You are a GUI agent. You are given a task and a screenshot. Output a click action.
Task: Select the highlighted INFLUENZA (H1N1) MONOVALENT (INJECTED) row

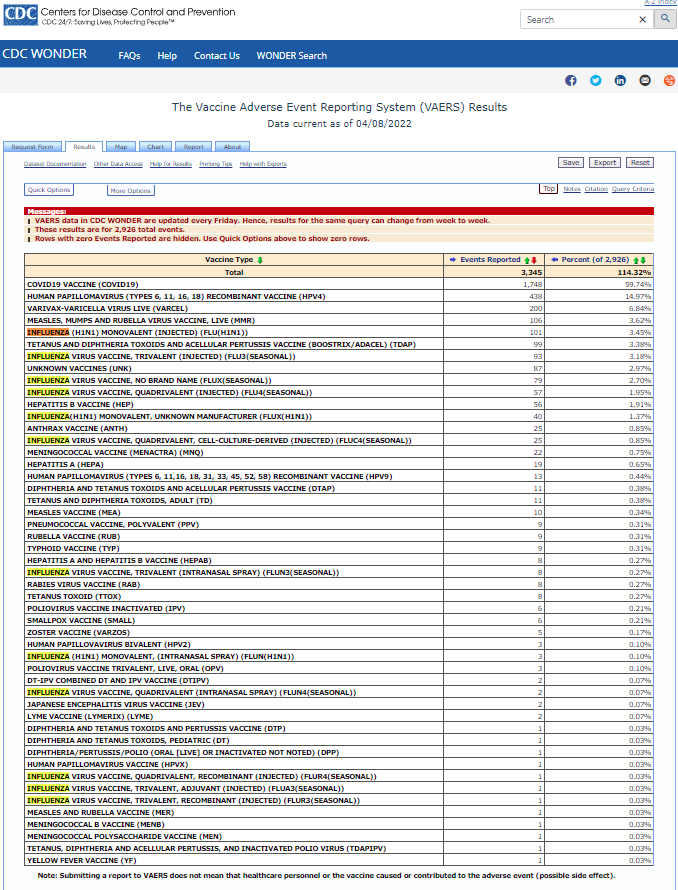pyautogui.click(x=338, y=333)
